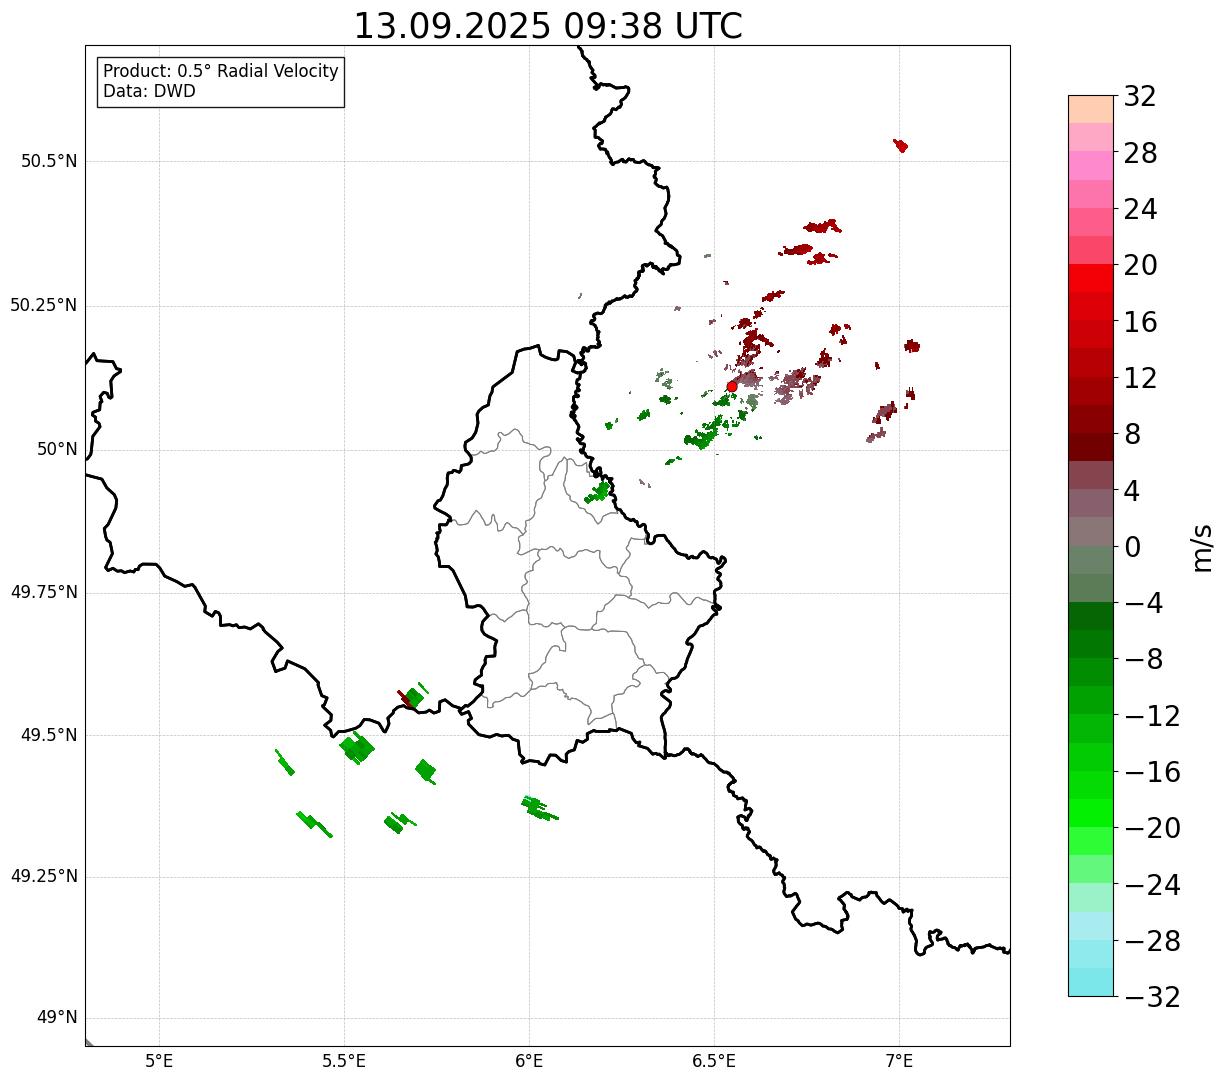Click the colorbar value 16
Screen dimensions: 1225x1081
click(x=1140, y=322)
